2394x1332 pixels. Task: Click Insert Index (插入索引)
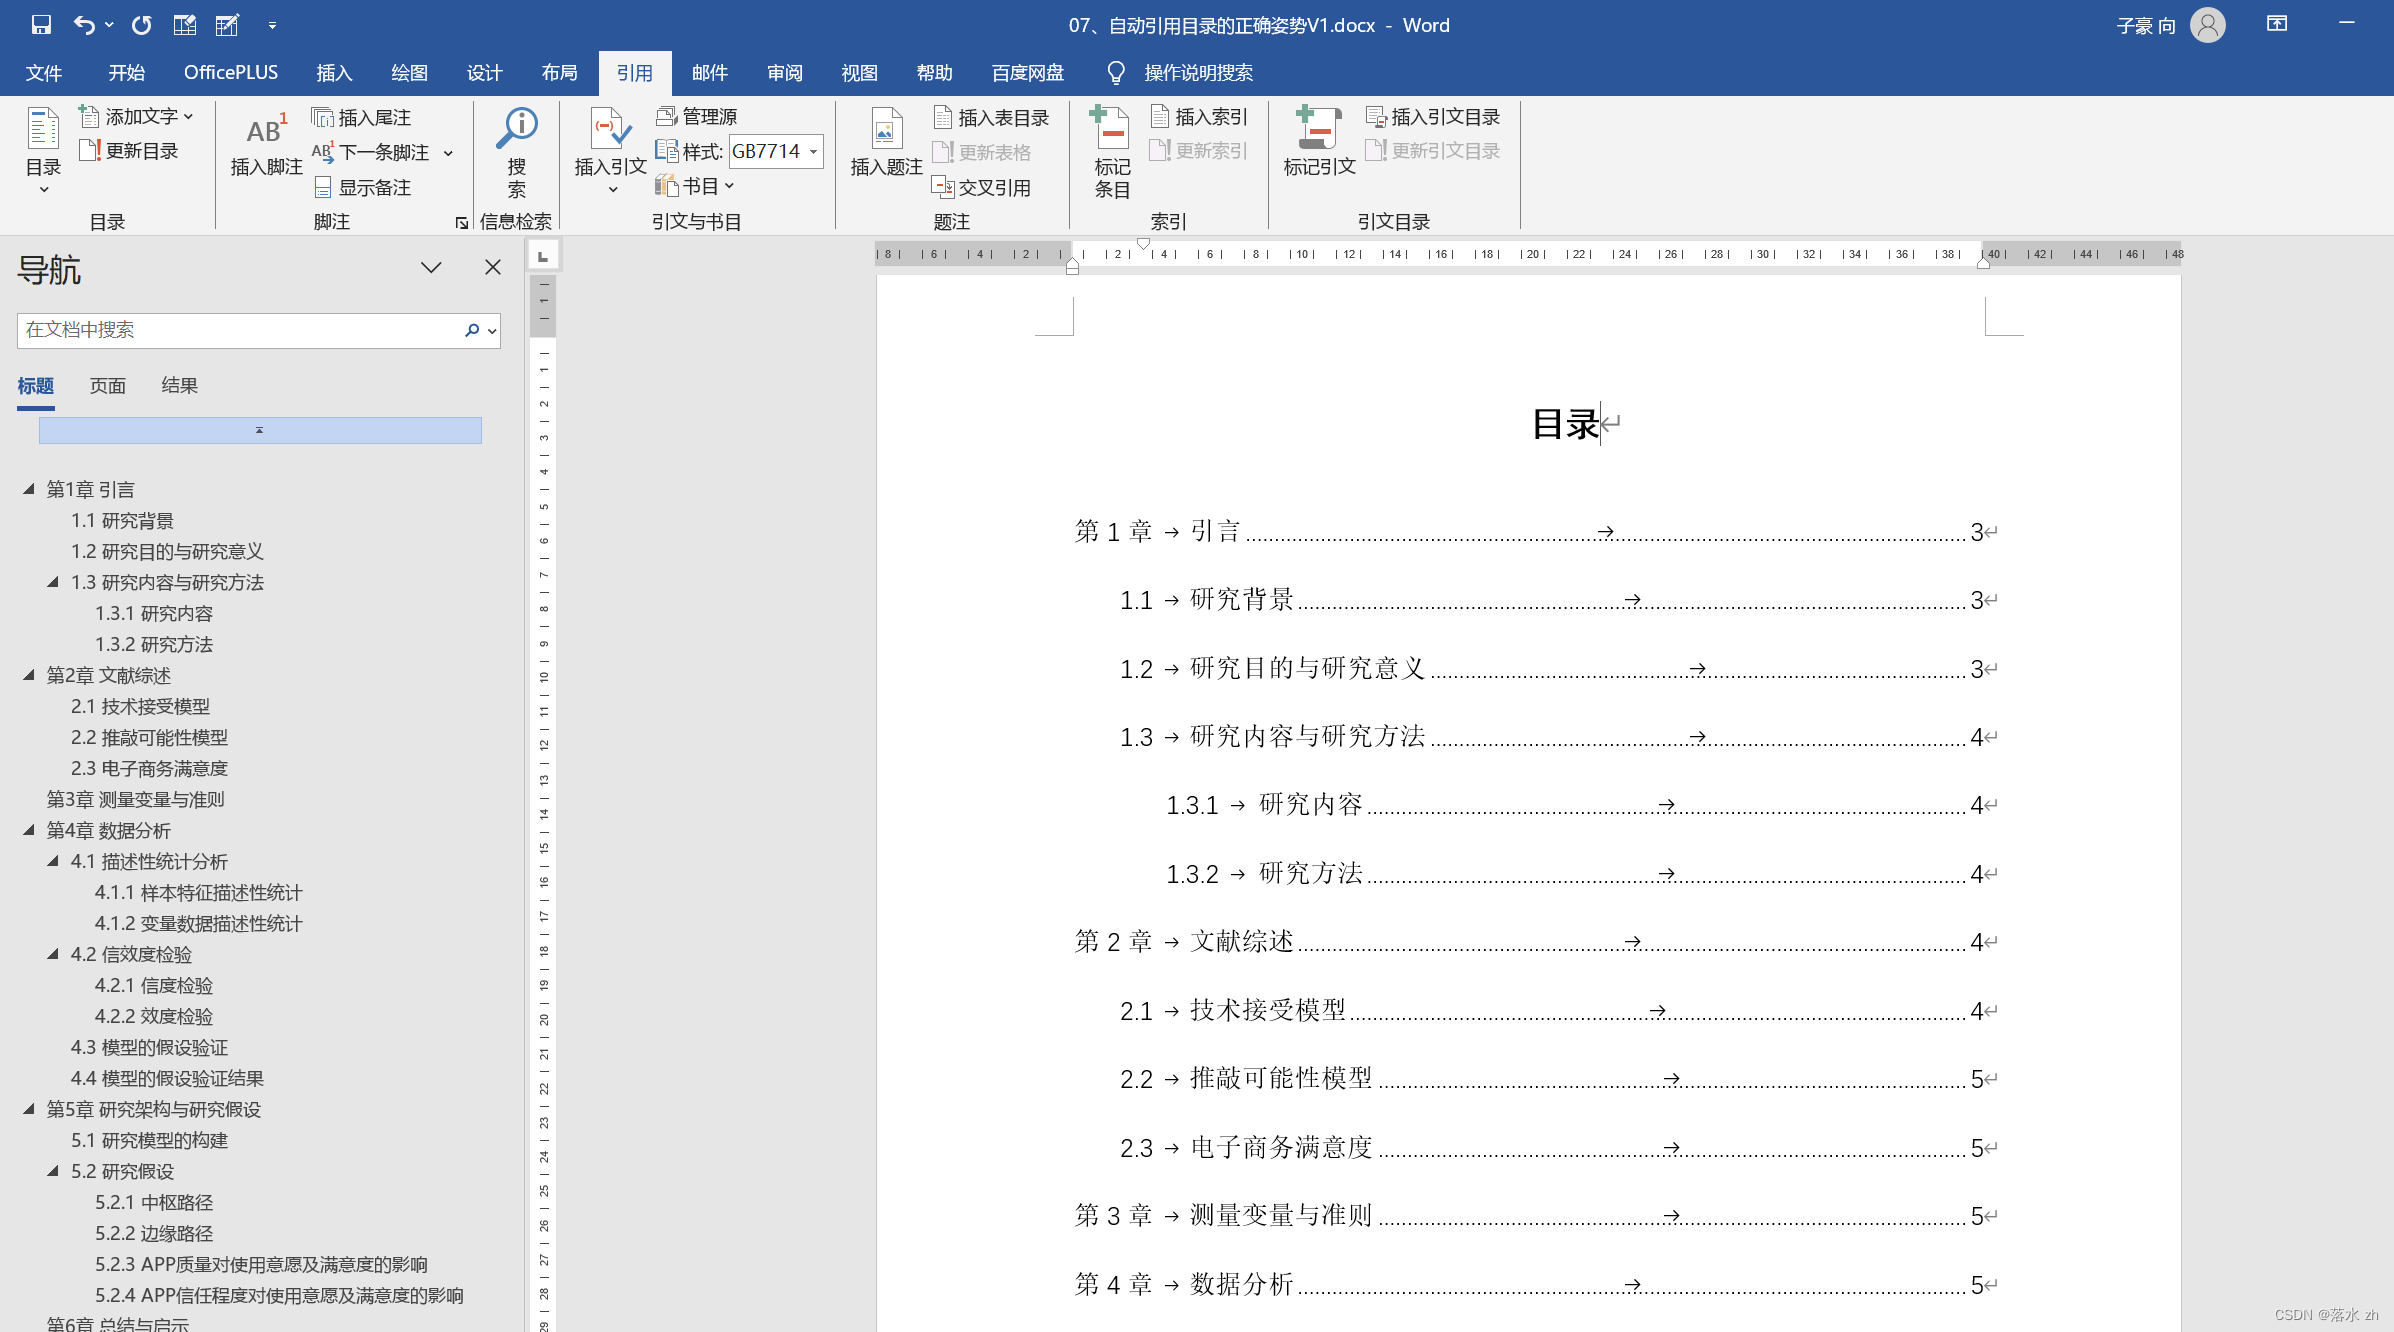[1199, 117]
